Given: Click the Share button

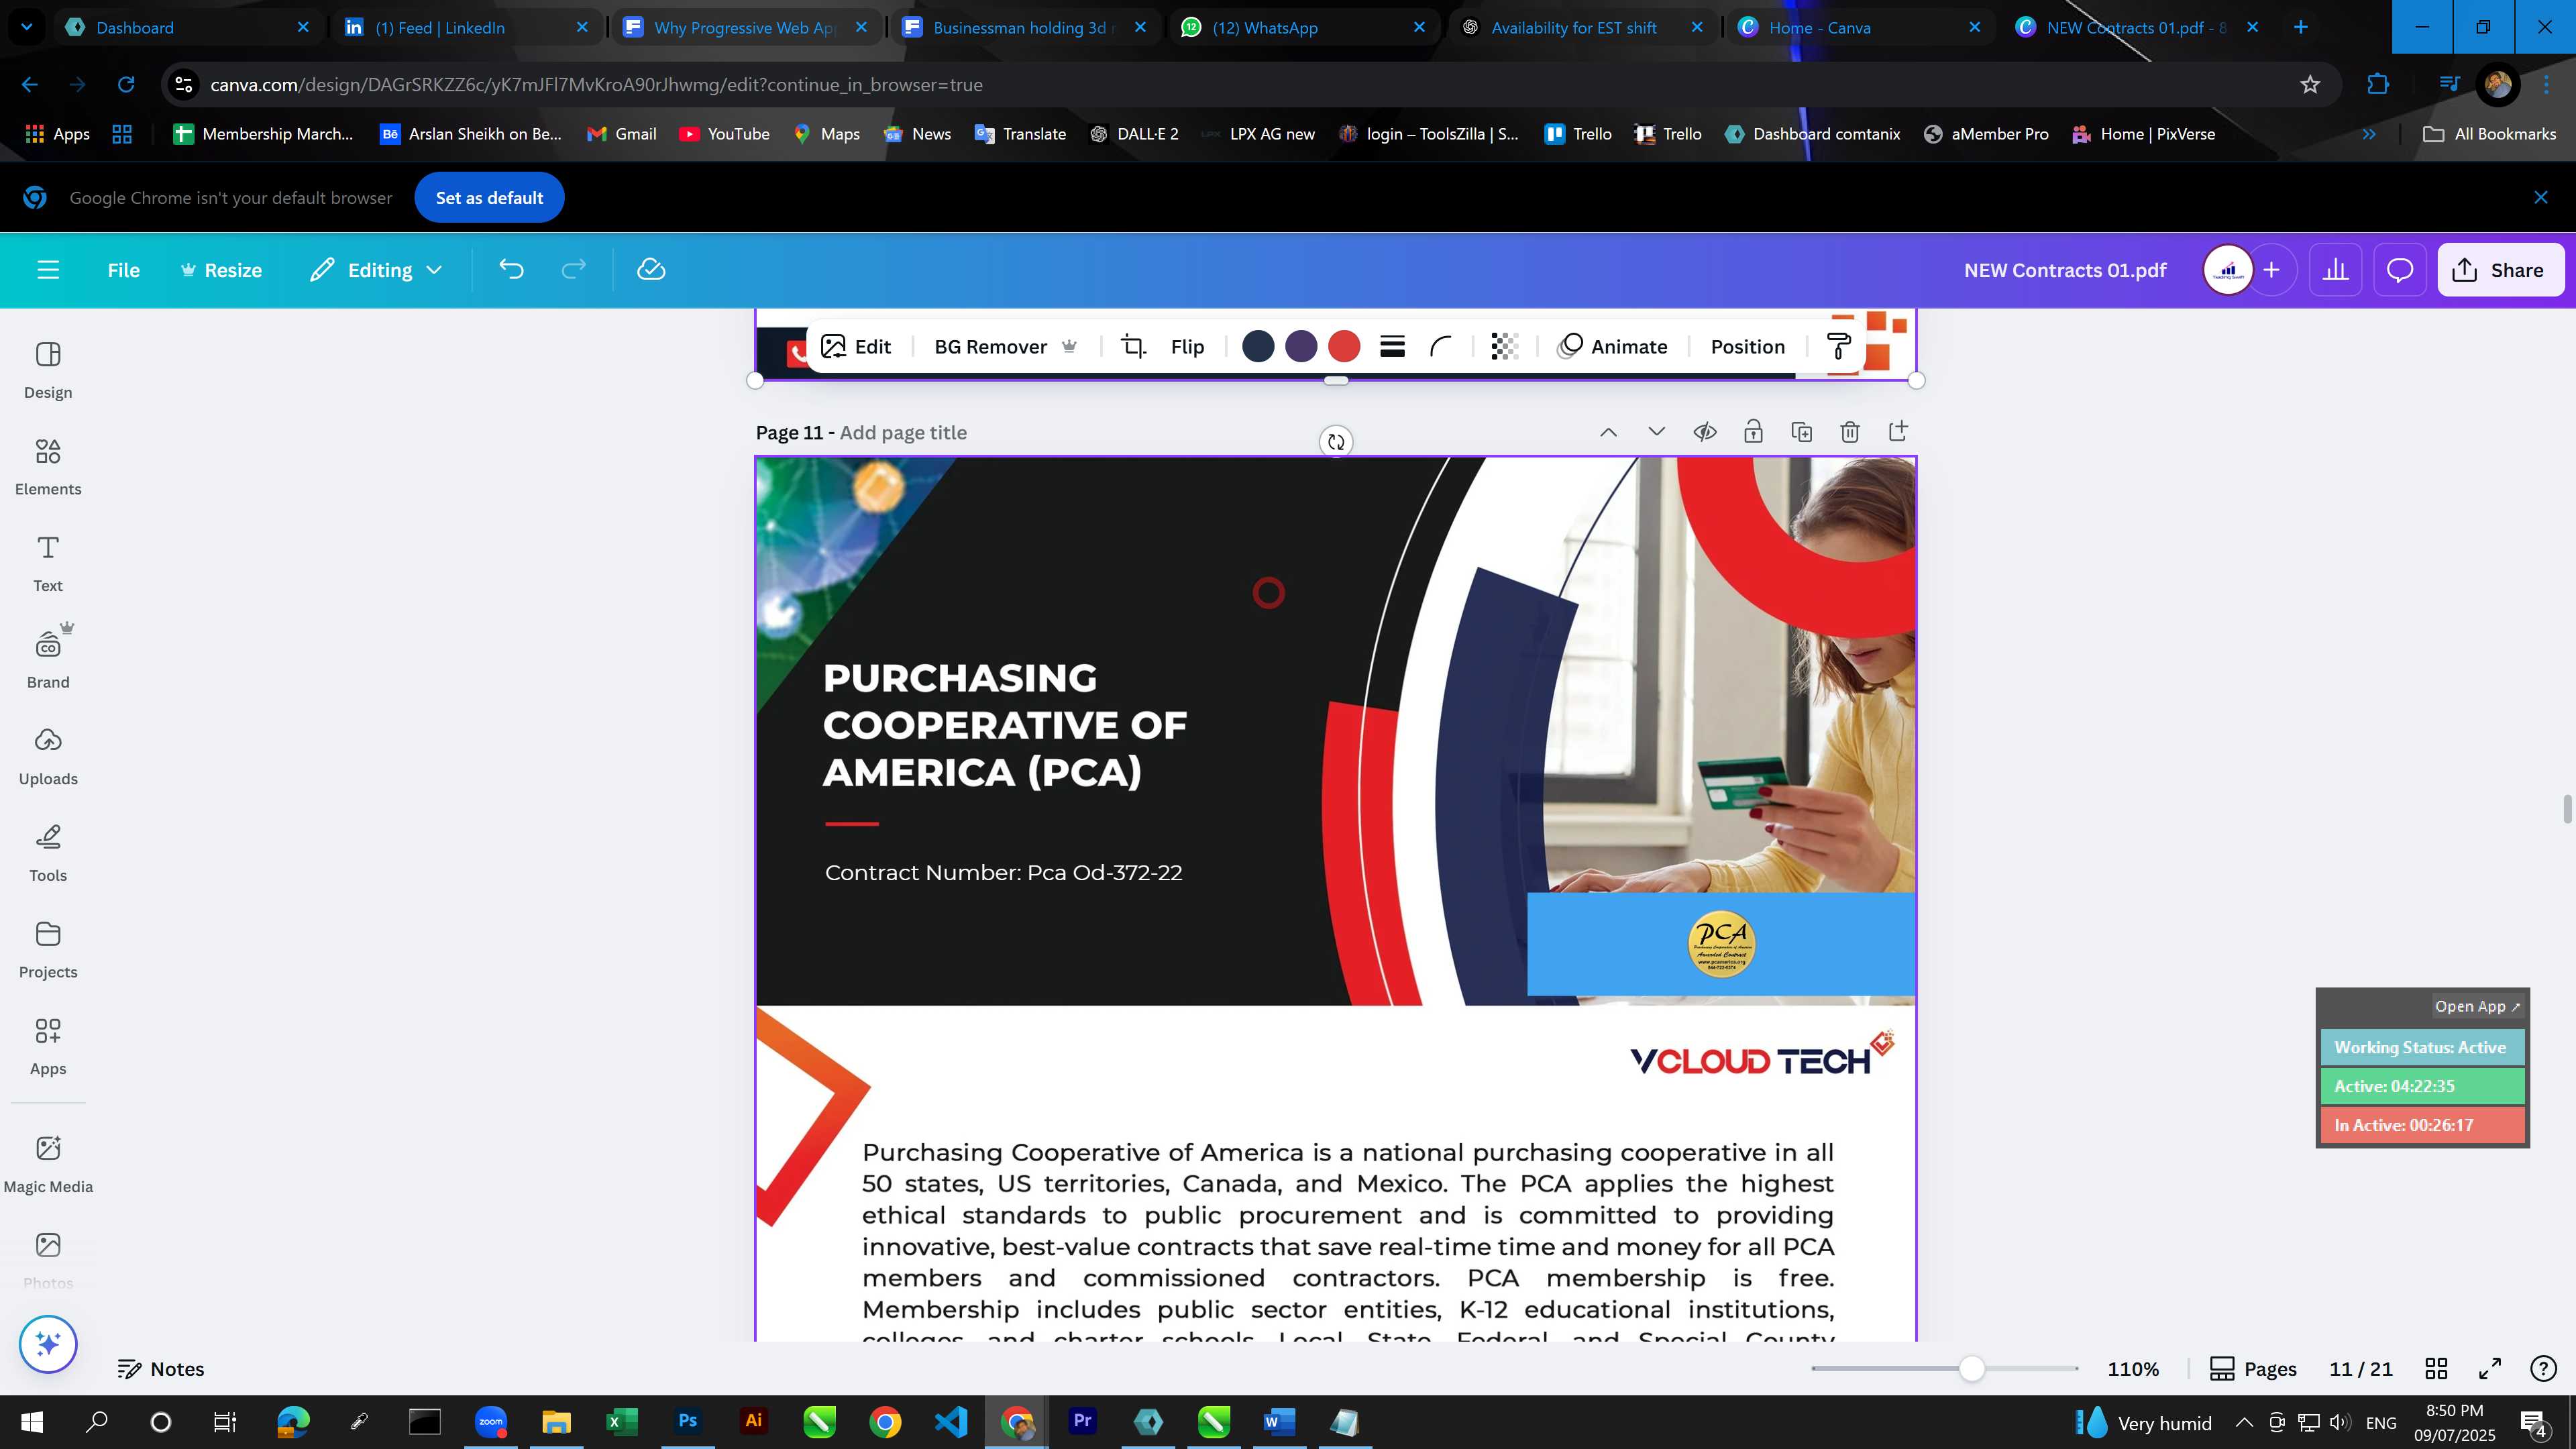Looking at the screenshot, I should pyautogui.click(x=2500, y=270).
